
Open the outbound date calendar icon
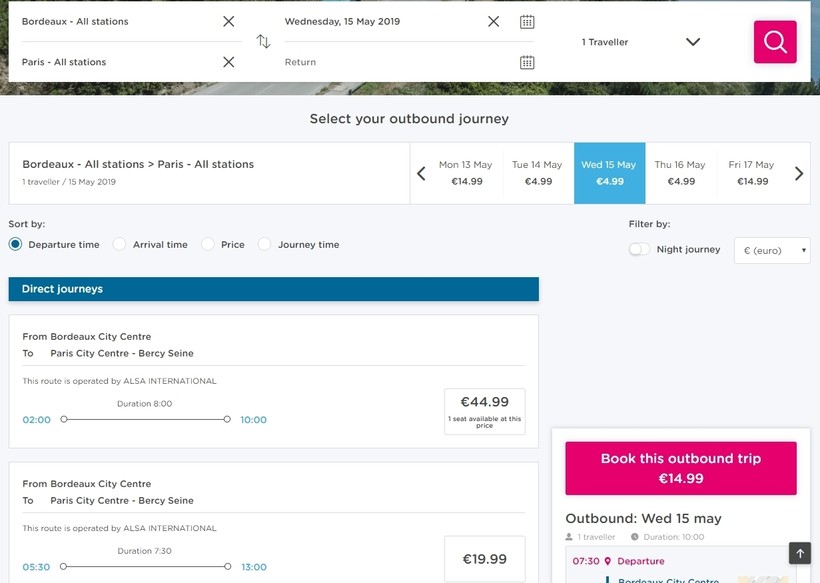point(527,22)
